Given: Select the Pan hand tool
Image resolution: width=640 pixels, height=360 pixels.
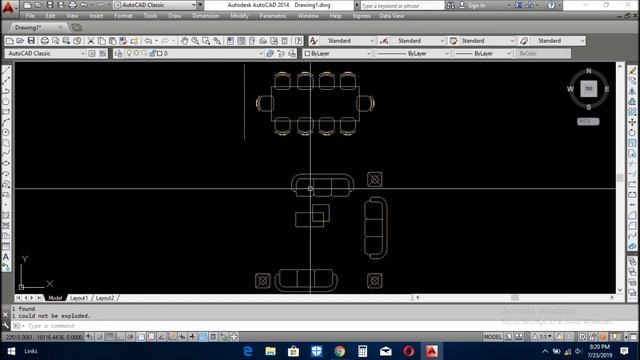Looking at the screenshot, I should point(184,41).
